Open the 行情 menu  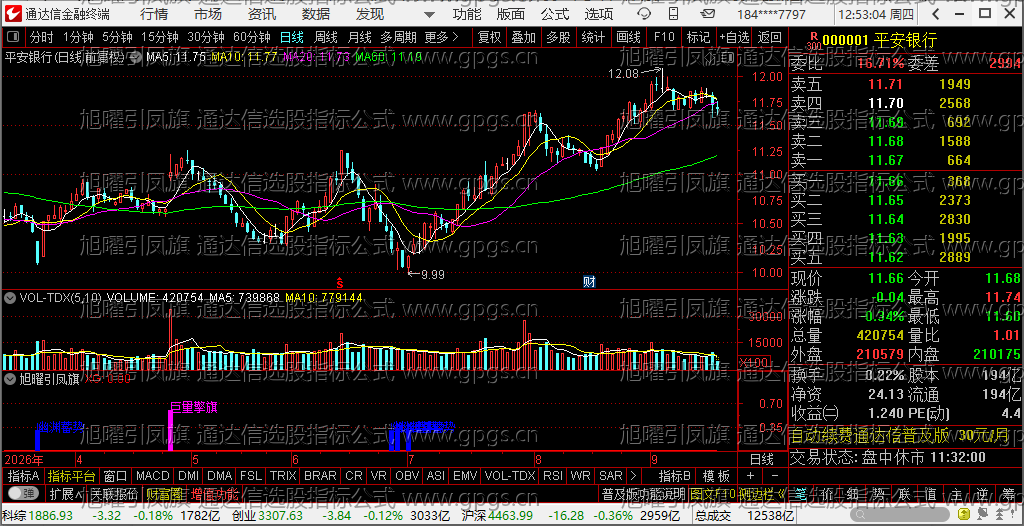(x=153, y=14)
